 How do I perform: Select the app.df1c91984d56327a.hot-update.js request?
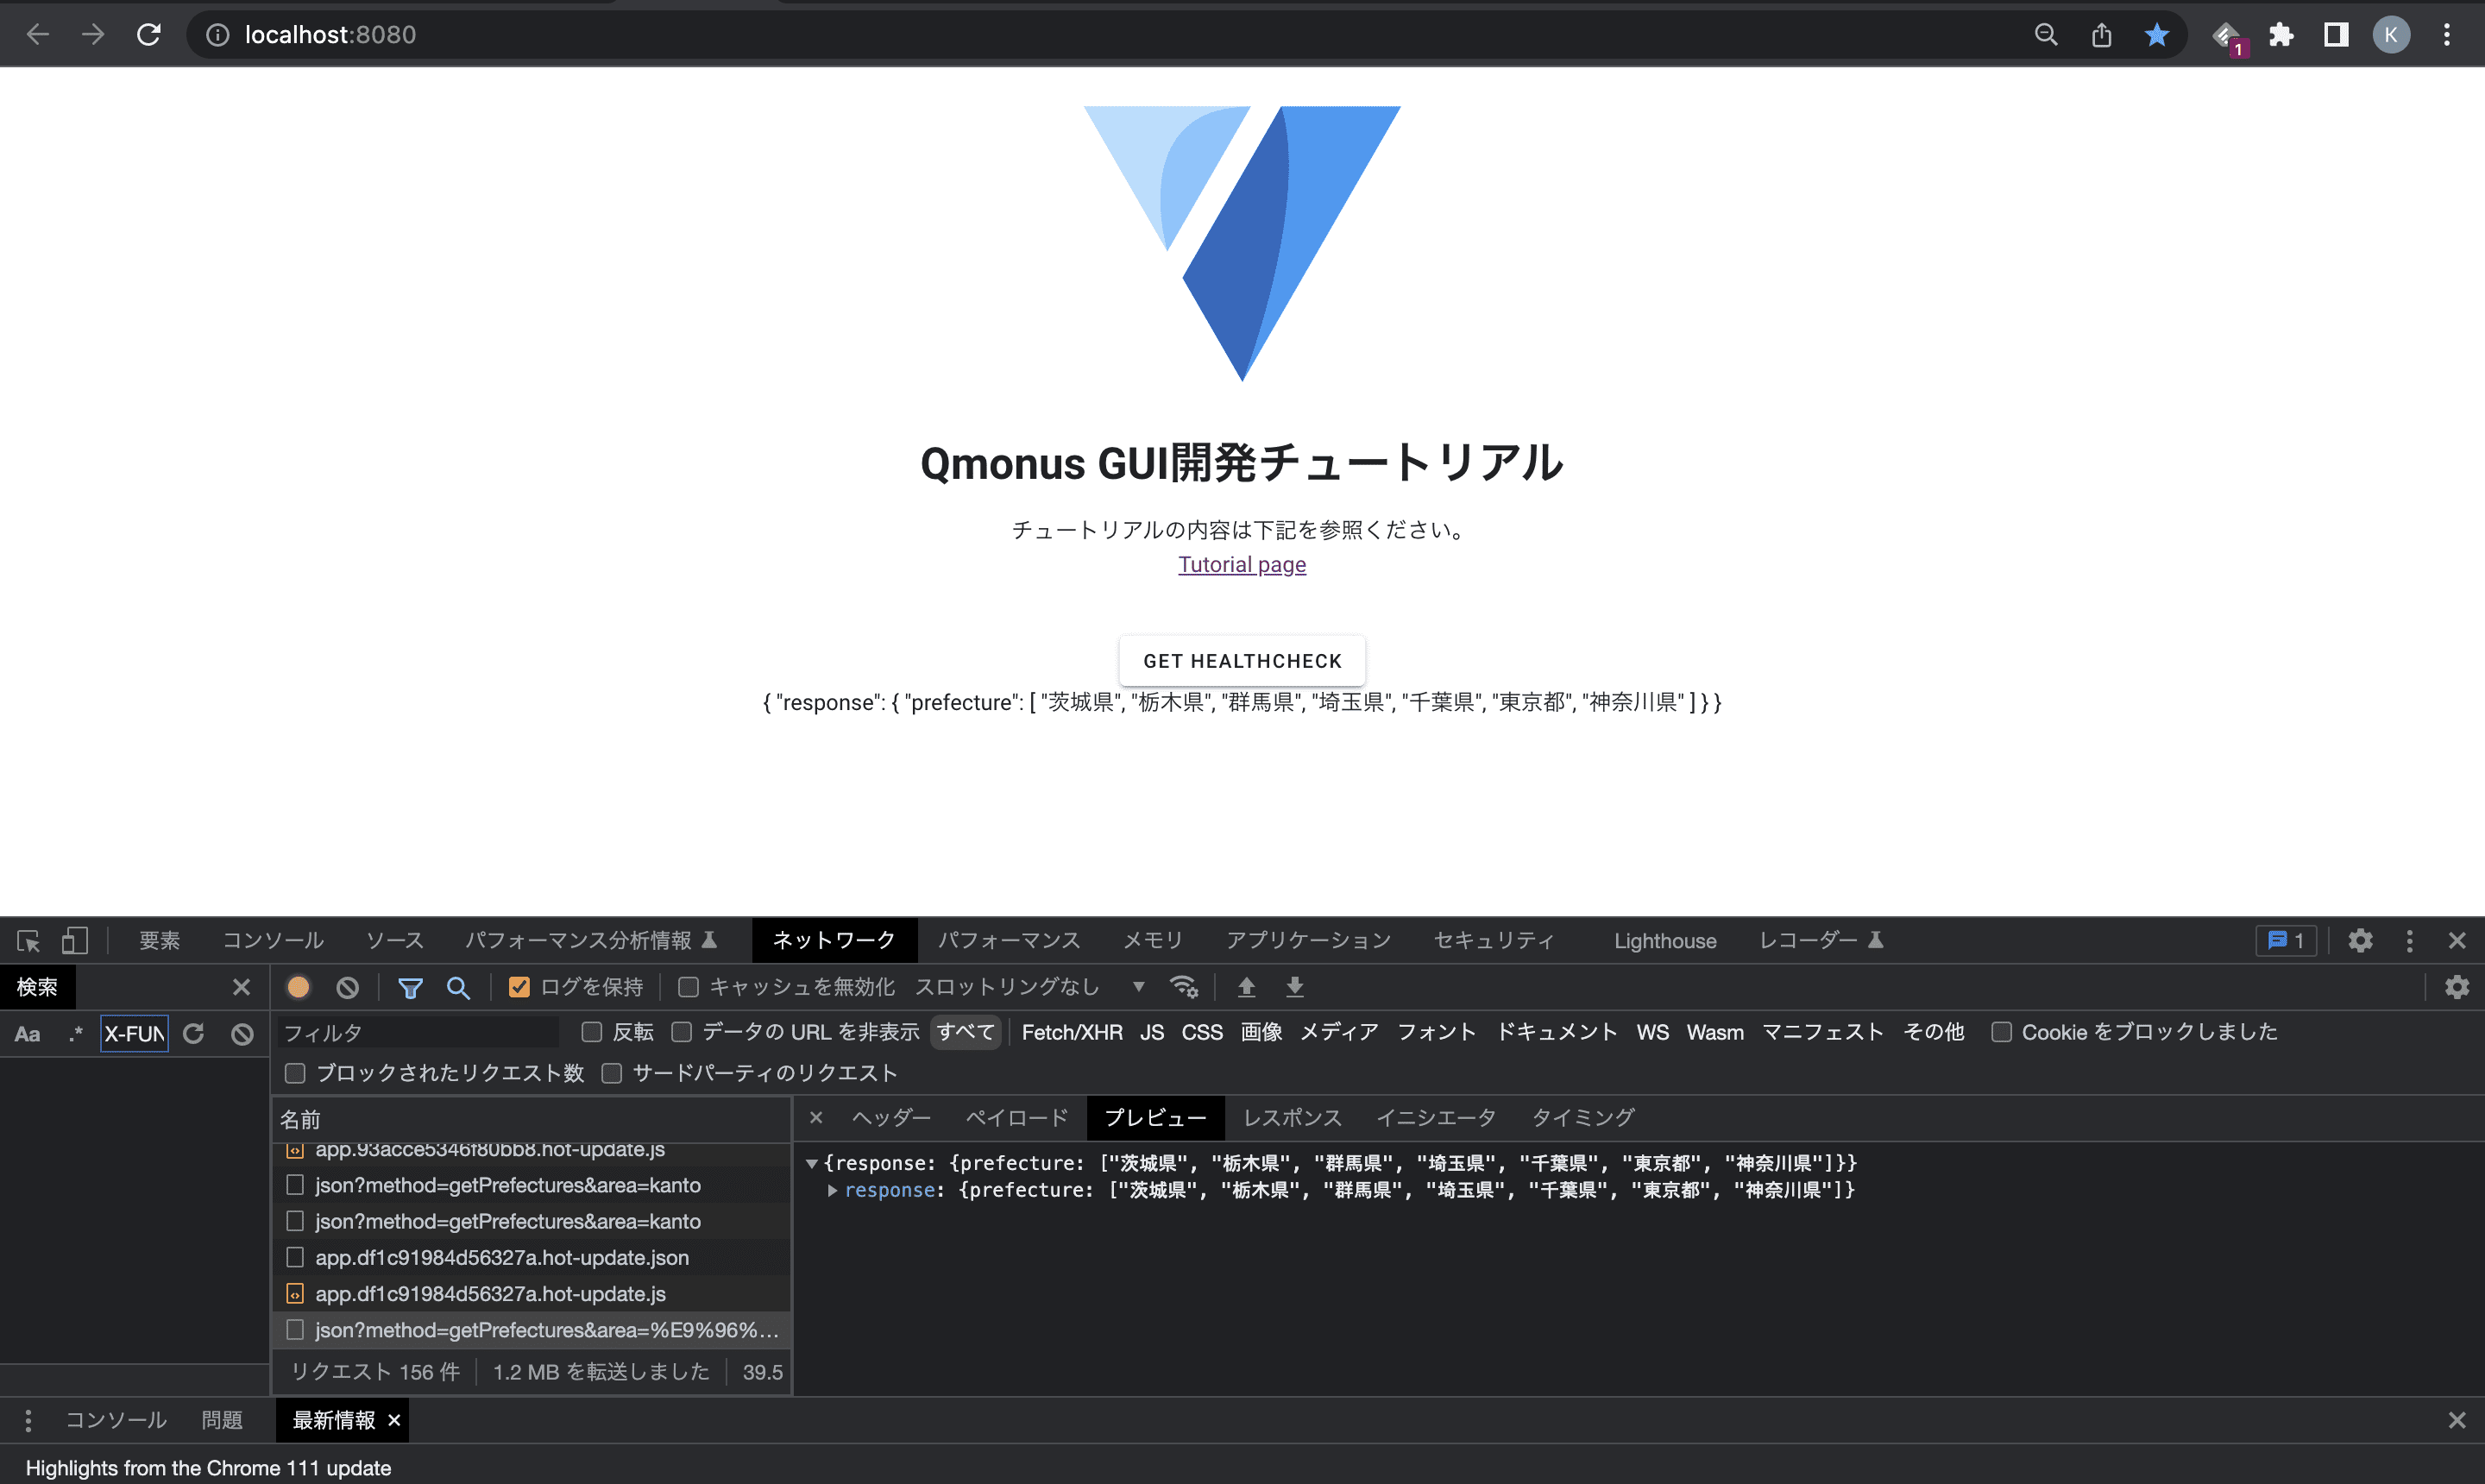coord(531,1295)
